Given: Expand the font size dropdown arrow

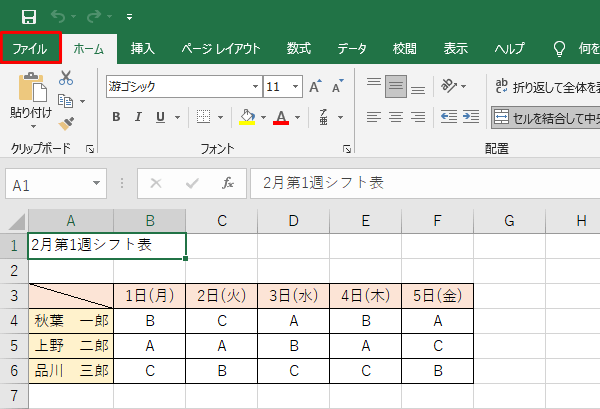Looking at the screenshot, I should 295,86.
